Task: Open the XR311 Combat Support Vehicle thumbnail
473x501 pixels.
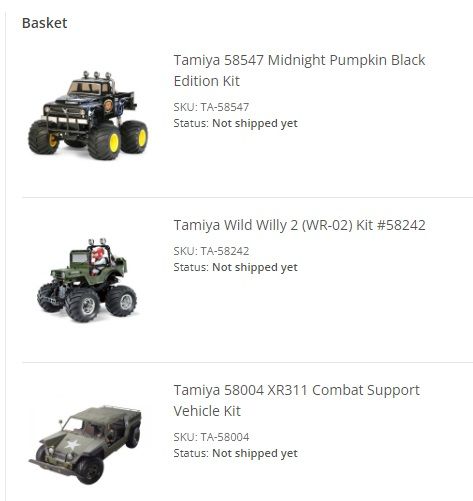Action: click(x=85, y=445)
